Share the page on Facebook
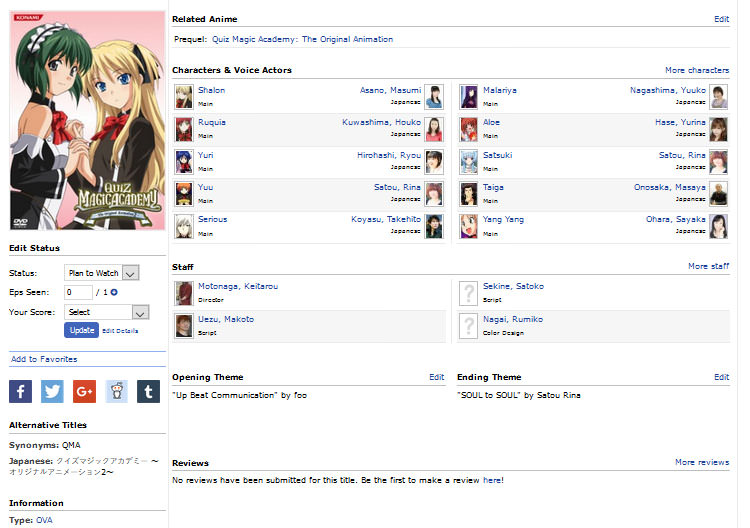The height and width of the screenshot is (528, 750). (20, 391)
